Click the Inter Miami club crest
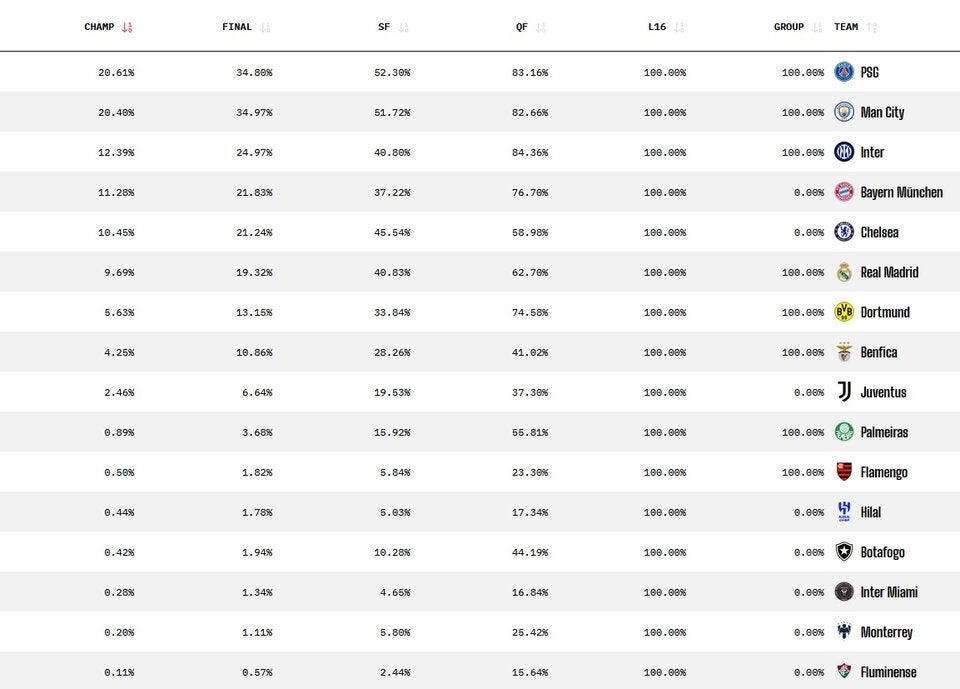Screen dimensions: 960x689 (844, 592)
